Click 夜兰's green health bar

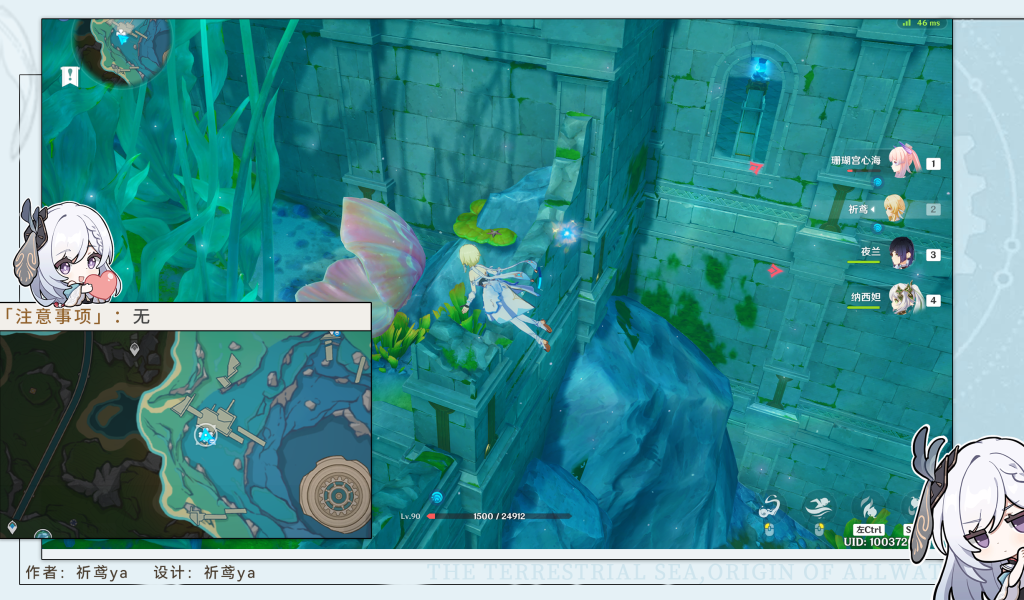(864, 262)
